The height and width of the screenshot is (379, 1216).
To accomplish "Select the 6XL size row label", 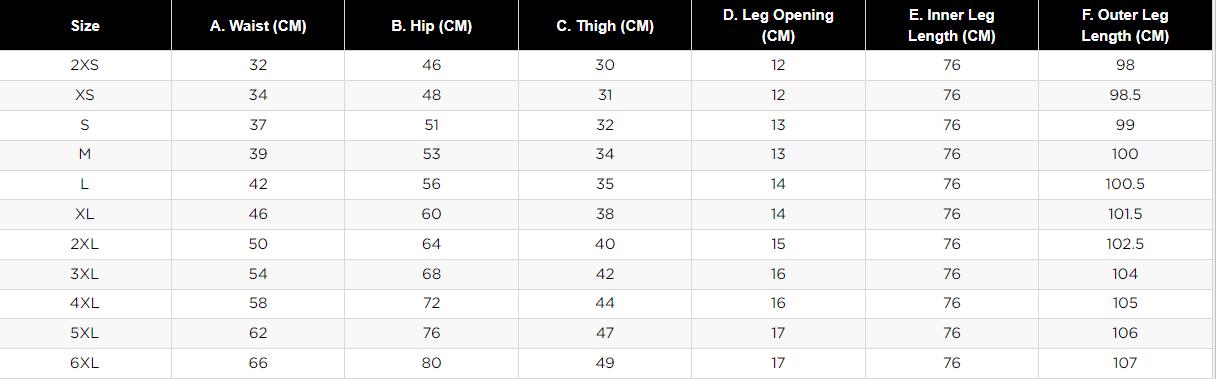I will [85, 363].
